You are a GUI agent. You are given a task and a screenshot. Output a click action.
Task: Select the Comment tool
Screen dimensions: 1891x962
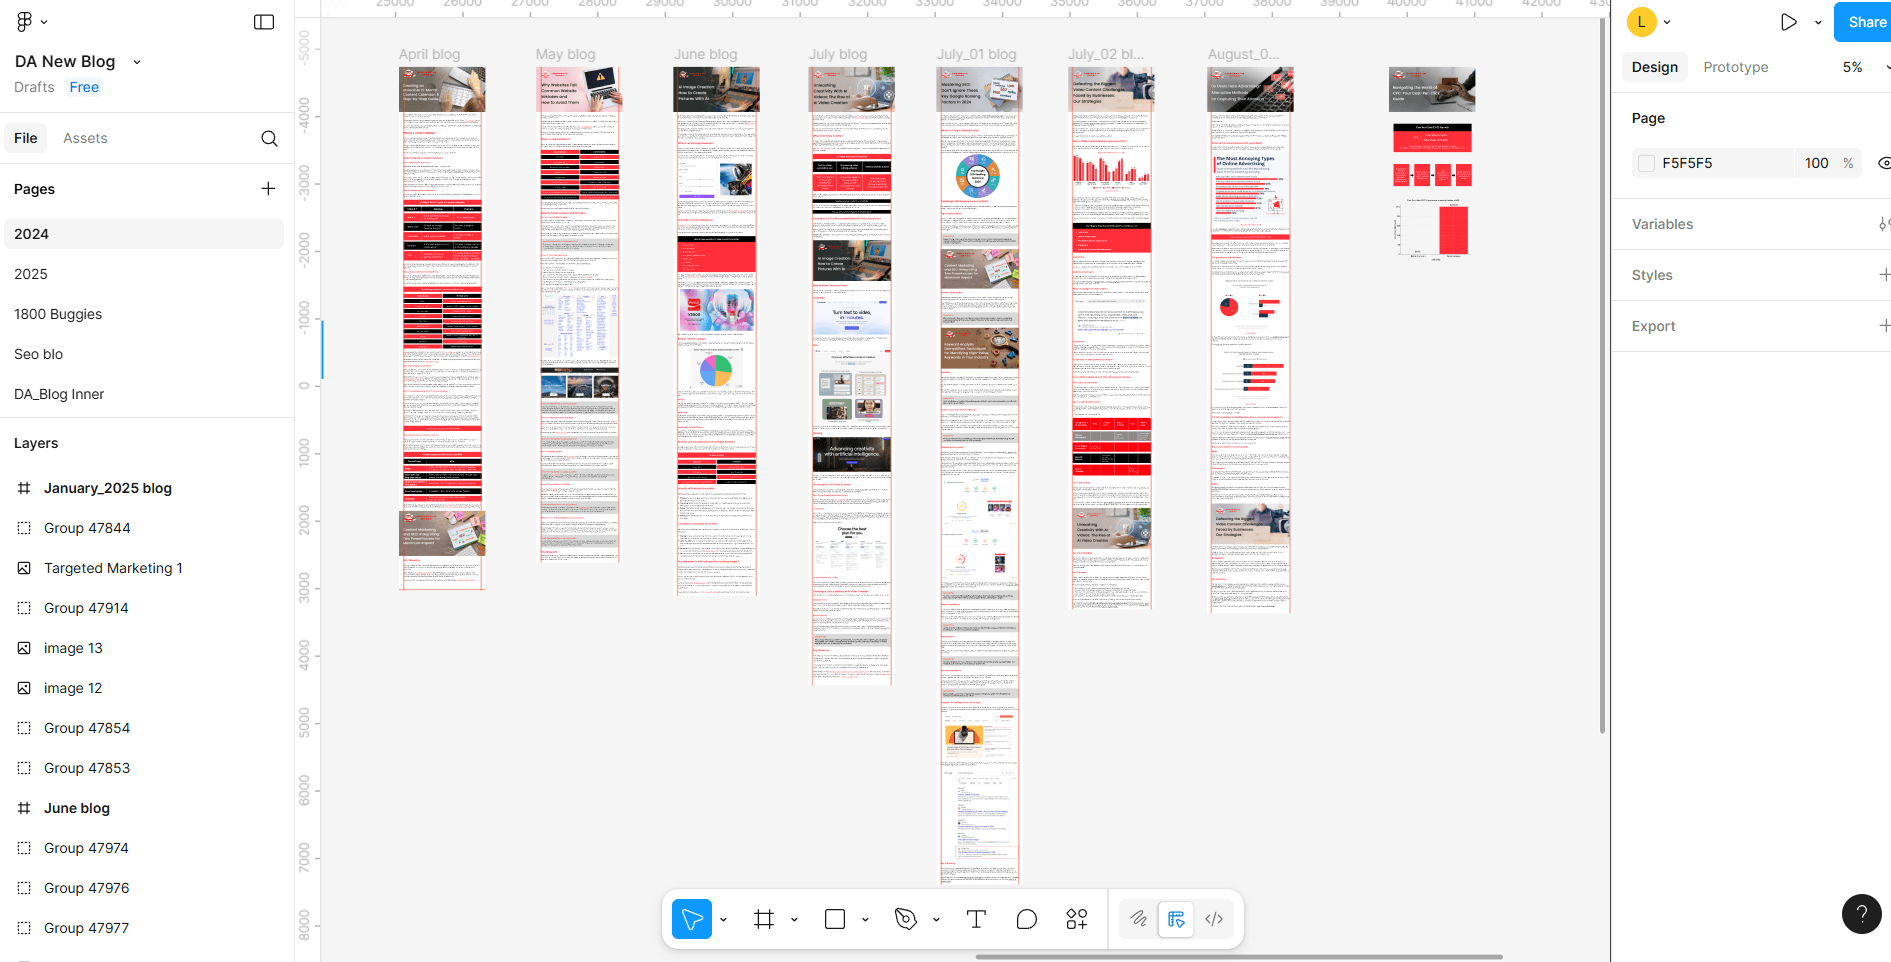[1026, 919]
